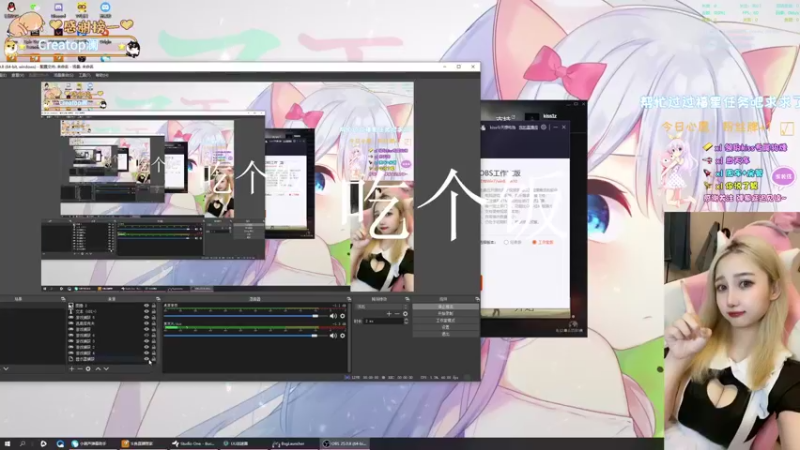Click the Studio Mode button
Image resolution: width=800 pixels, height=450 pixels.
pyautogui.click(x=445, y=320)
